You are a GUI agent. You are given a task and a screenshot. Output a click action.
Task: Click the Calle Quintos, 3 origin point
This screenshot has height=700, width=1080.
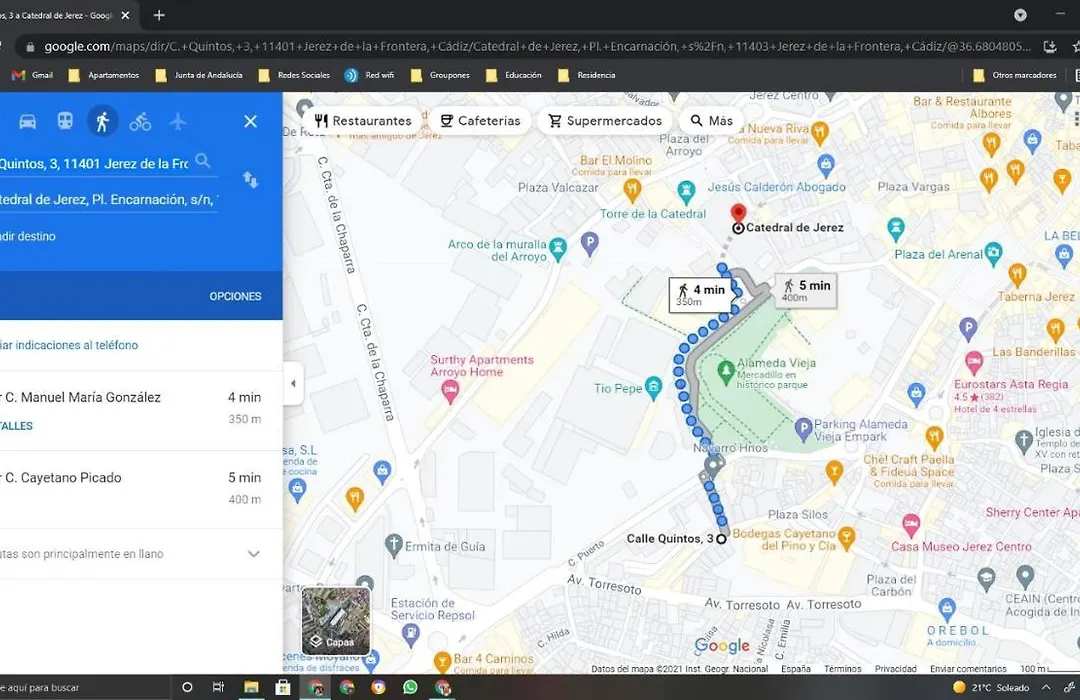point(721,539)
